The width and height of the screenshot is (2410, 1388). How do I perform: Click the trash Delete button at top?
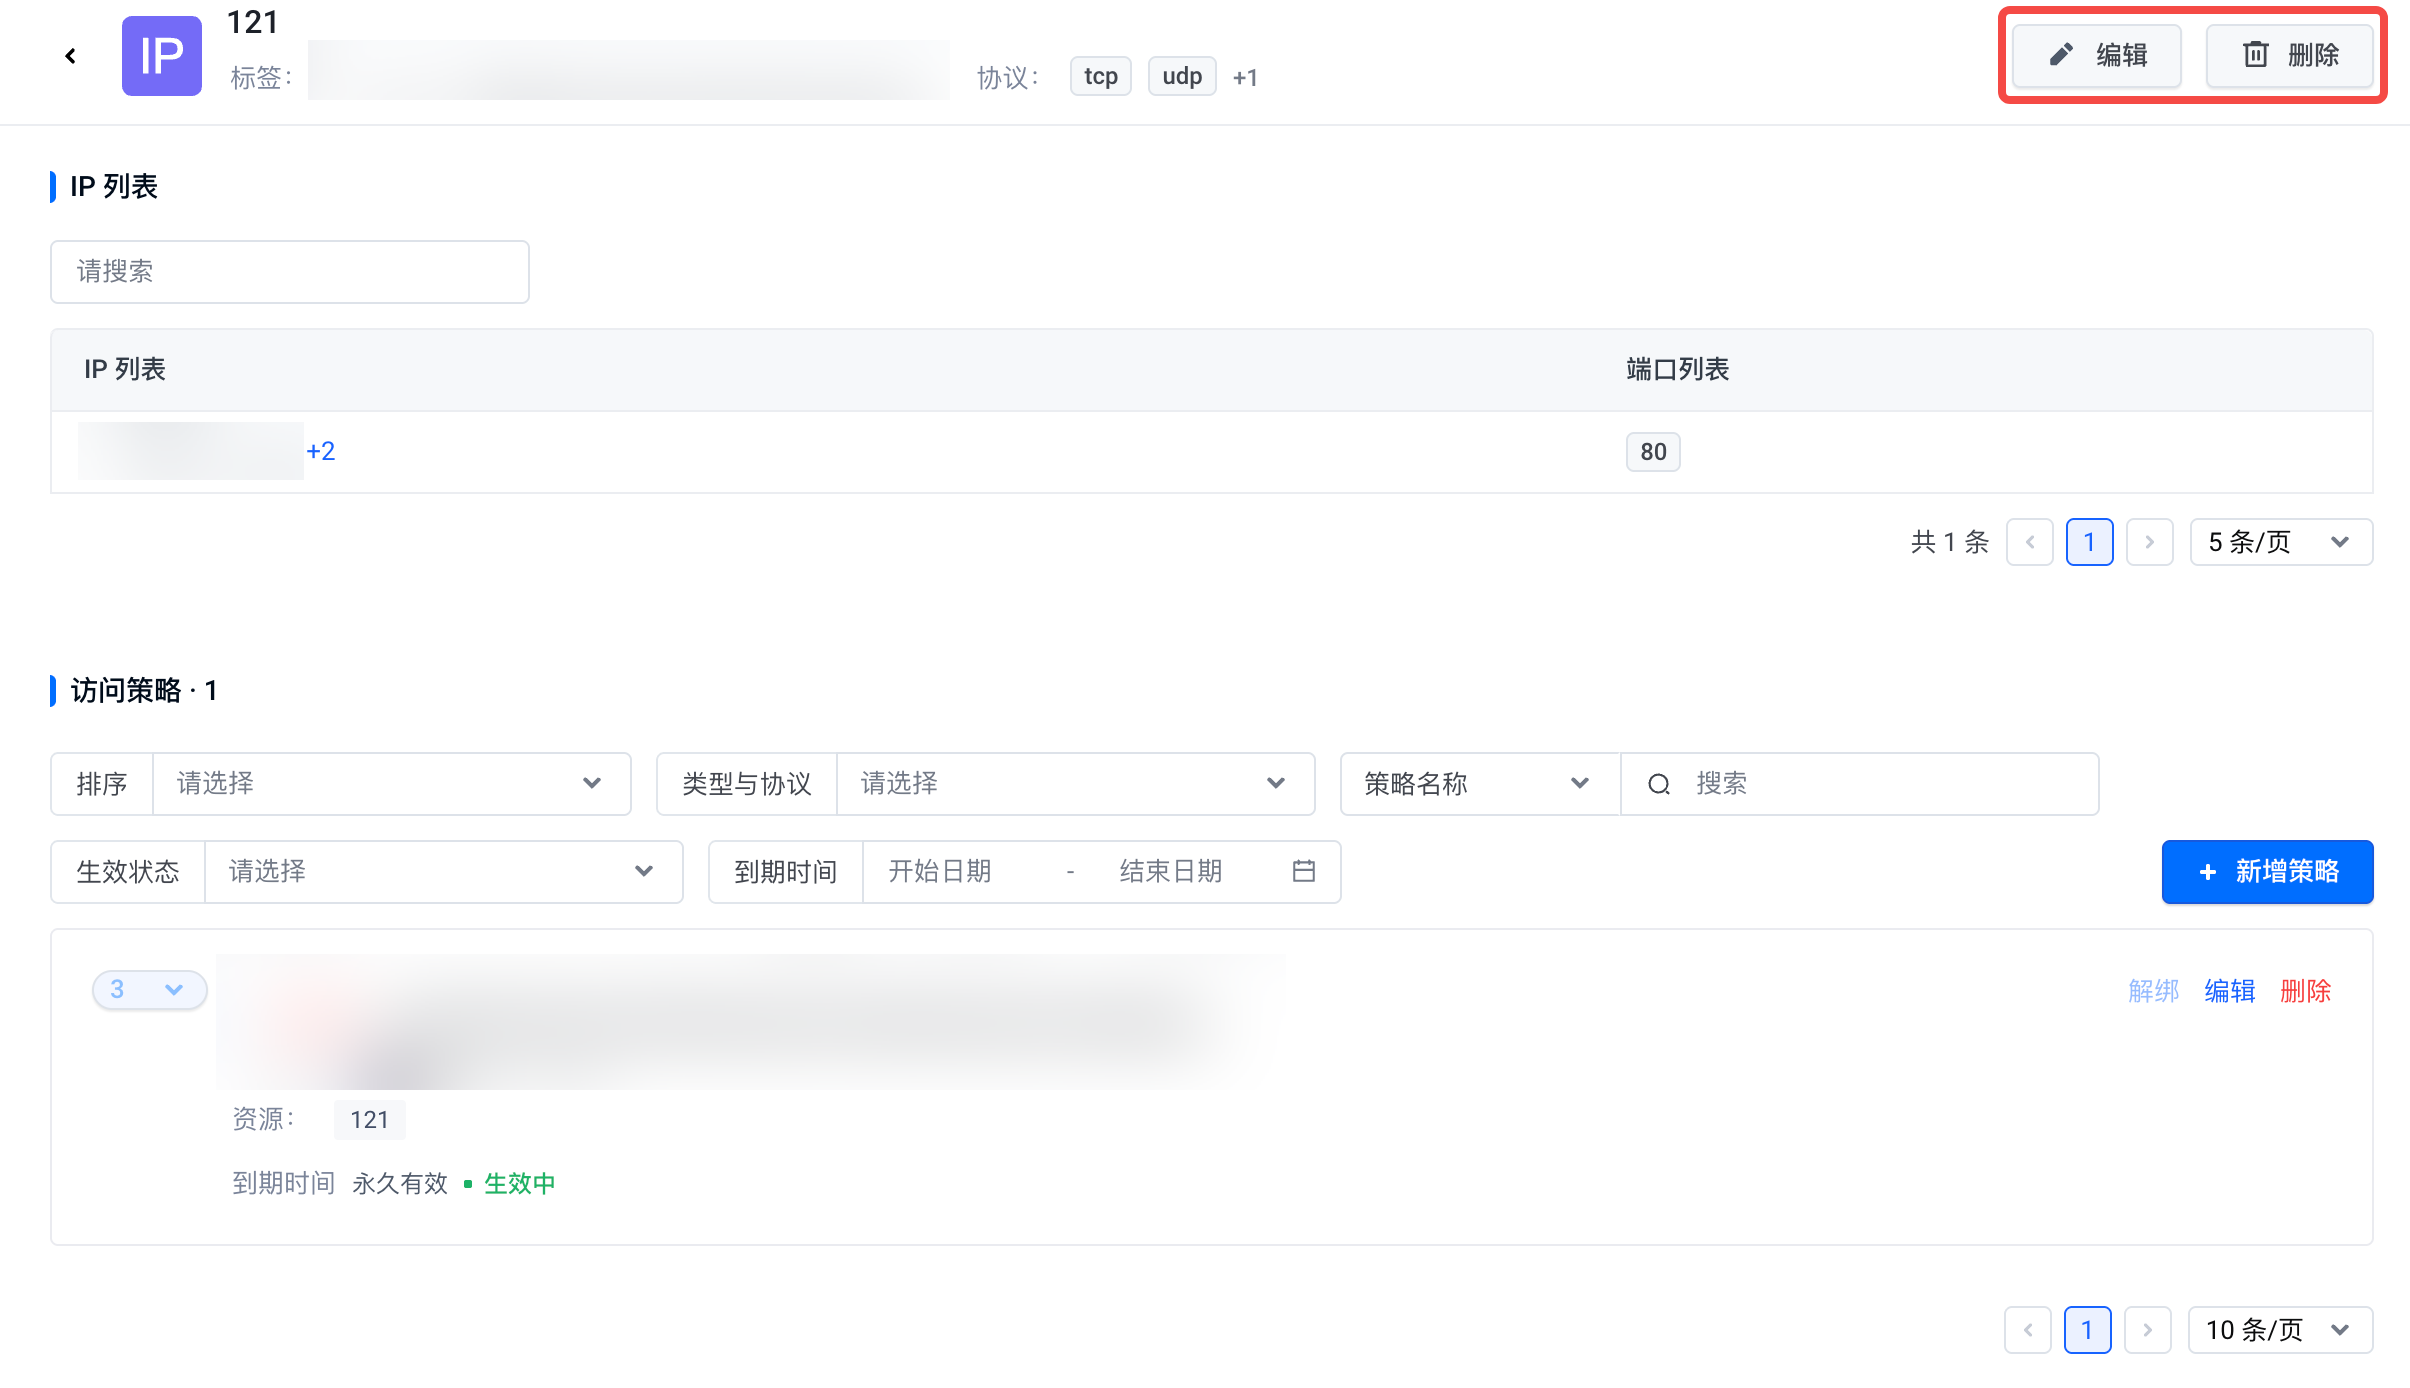point(2289,55)
